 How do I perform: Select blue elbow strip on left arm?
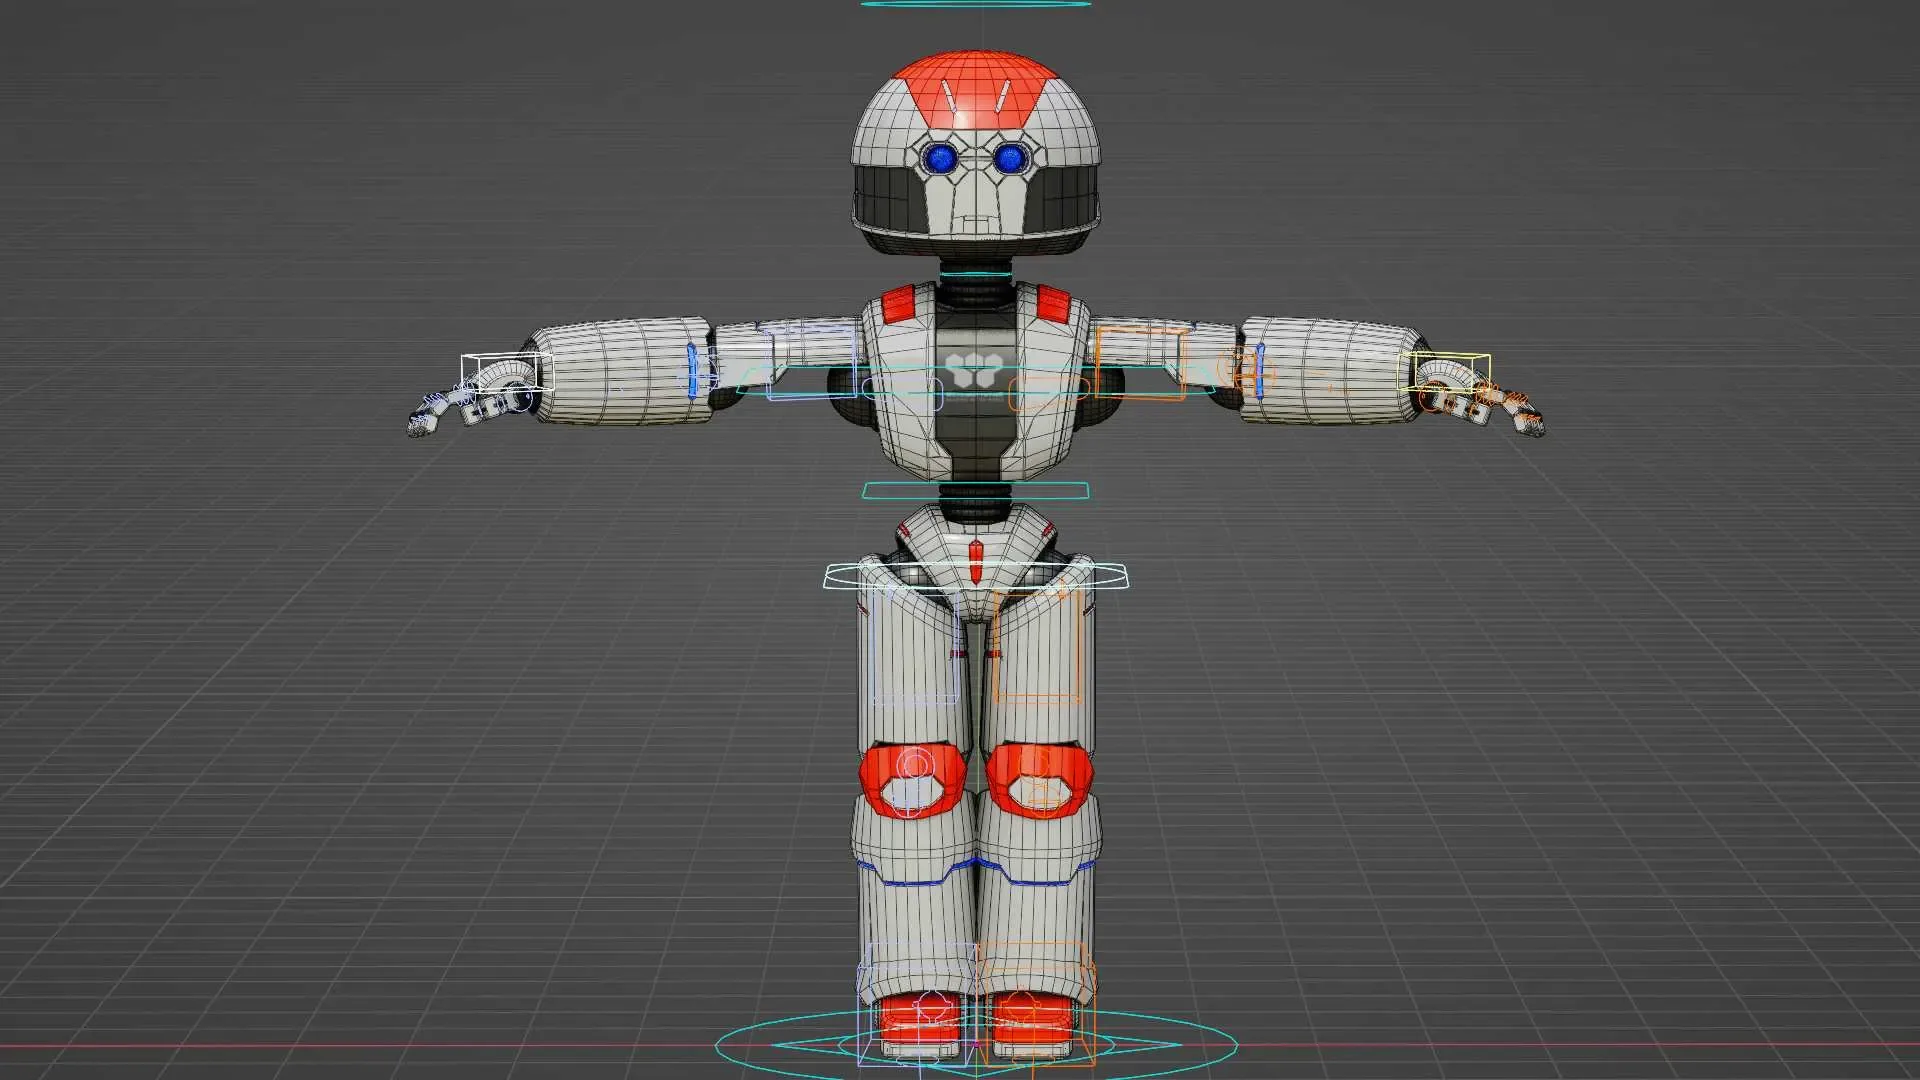click(692, 370)
